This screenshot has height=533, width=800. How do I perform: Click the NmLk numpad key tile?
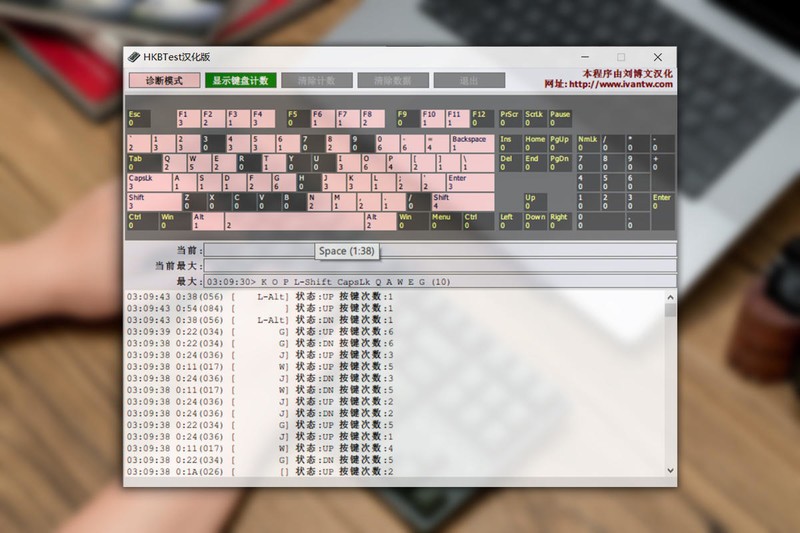tap(588, 143)
